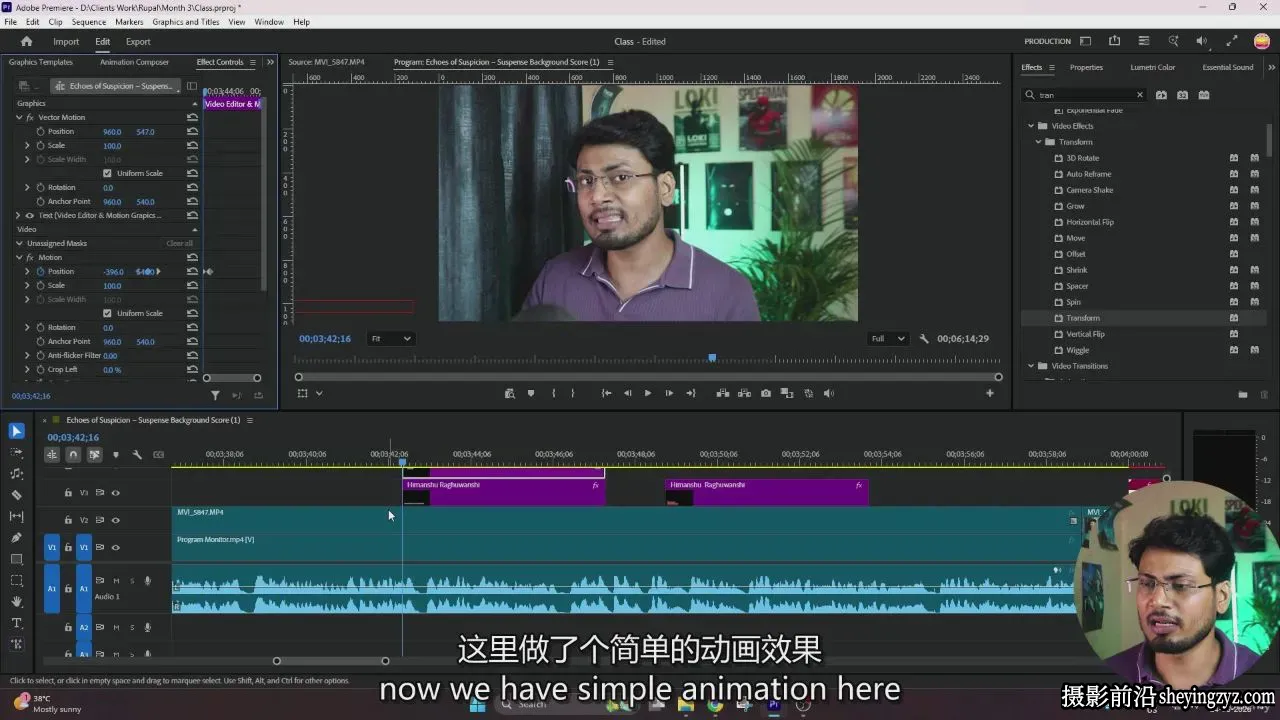Screen dimensions: 1280x720
Task: Expand the Text layer group
Action: tap(18, 216)
